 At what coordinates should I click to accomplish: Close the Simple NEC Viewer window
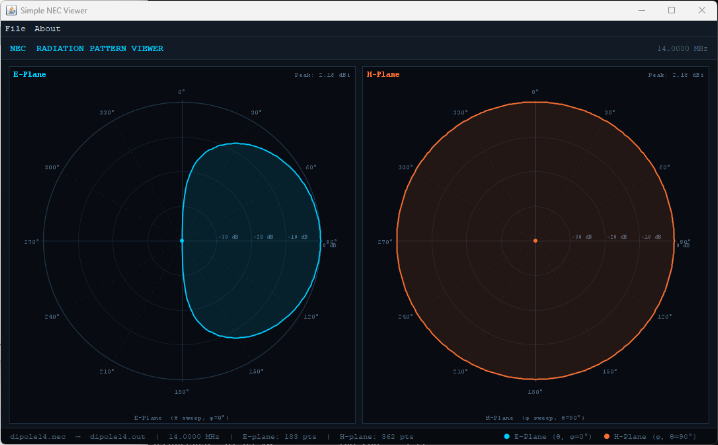pos(702,10)
